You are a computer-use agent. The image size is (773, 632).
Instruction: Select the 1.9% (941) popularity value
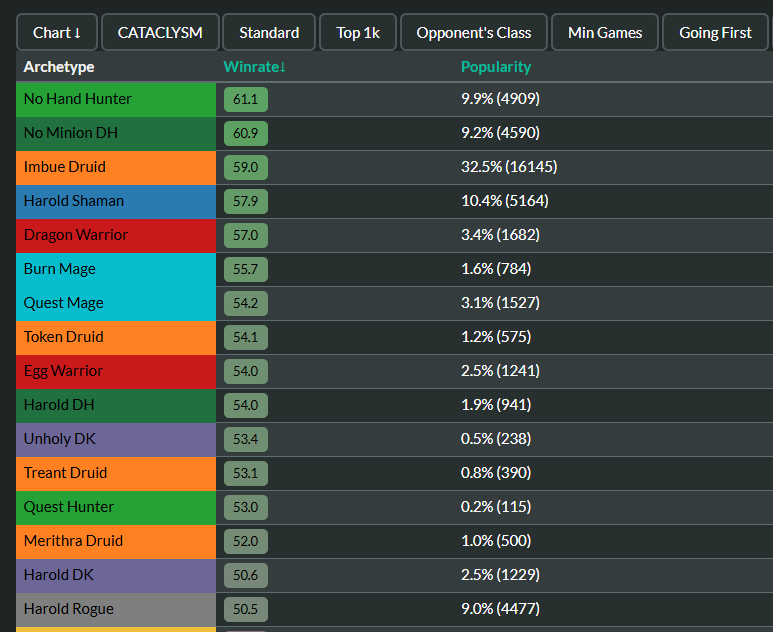tap(496, 405)
